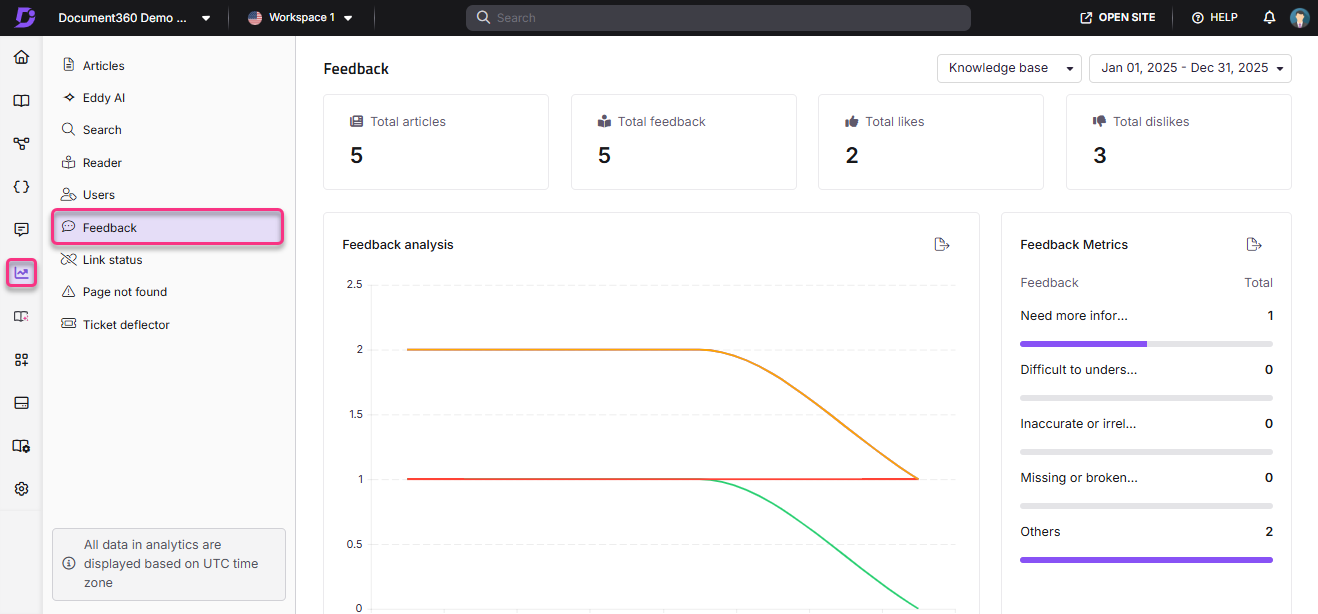Open the comments speech bubble icon
This screenshot has height=614, width=1318.
tap(21, 229)
